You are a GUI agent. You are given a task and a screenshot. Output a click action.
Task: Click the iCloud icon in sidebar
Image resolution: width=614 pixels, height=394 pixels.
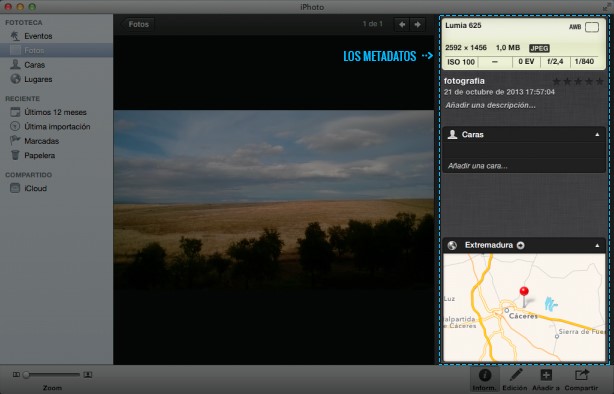15,188
